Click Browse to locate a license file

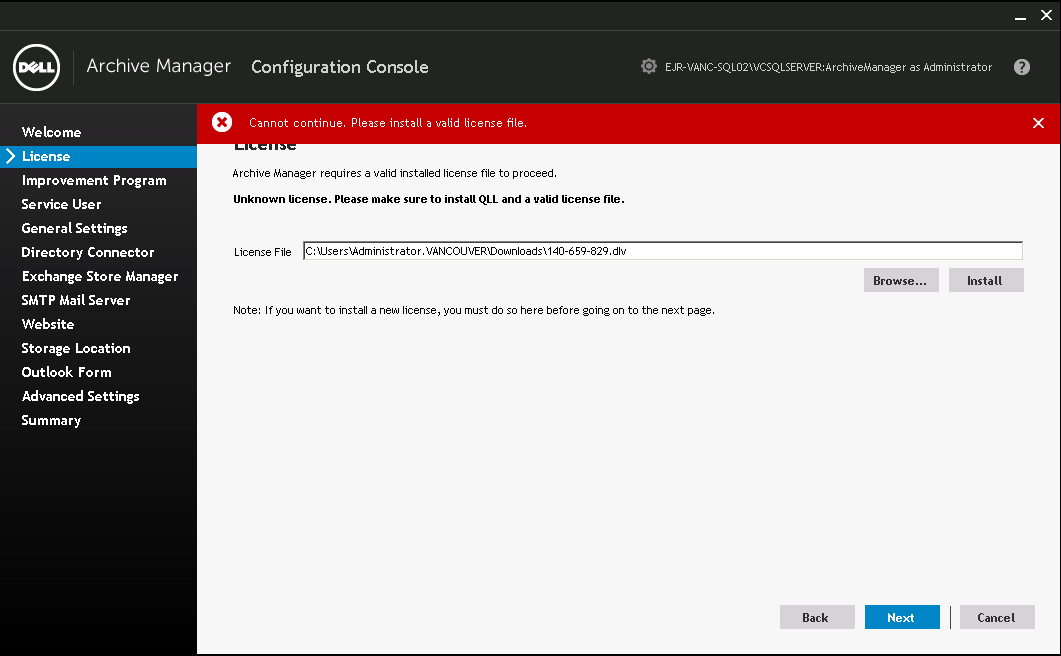click(900, 280)
